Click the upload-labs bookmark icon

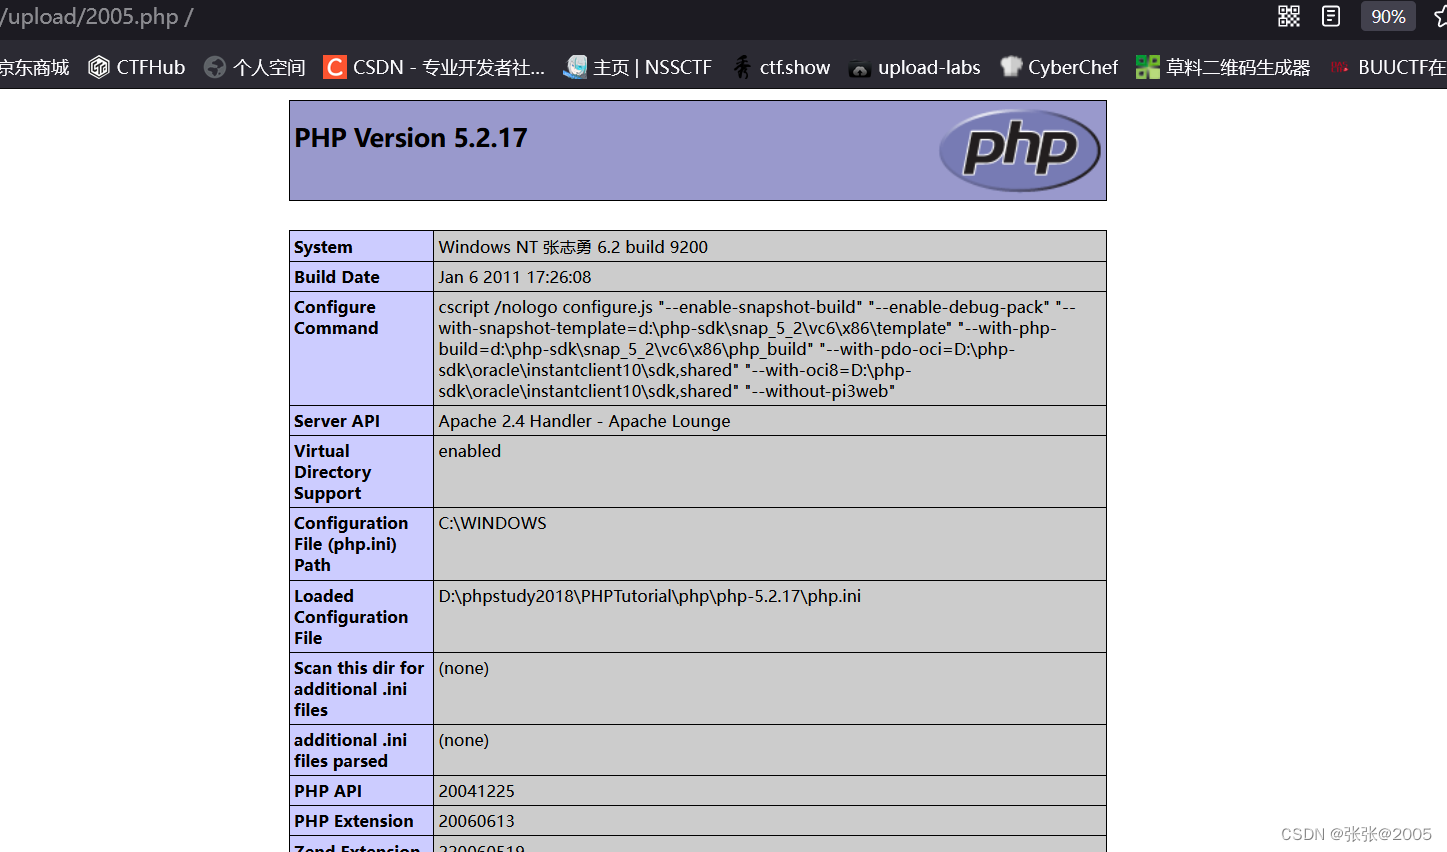tap(859, 68)
